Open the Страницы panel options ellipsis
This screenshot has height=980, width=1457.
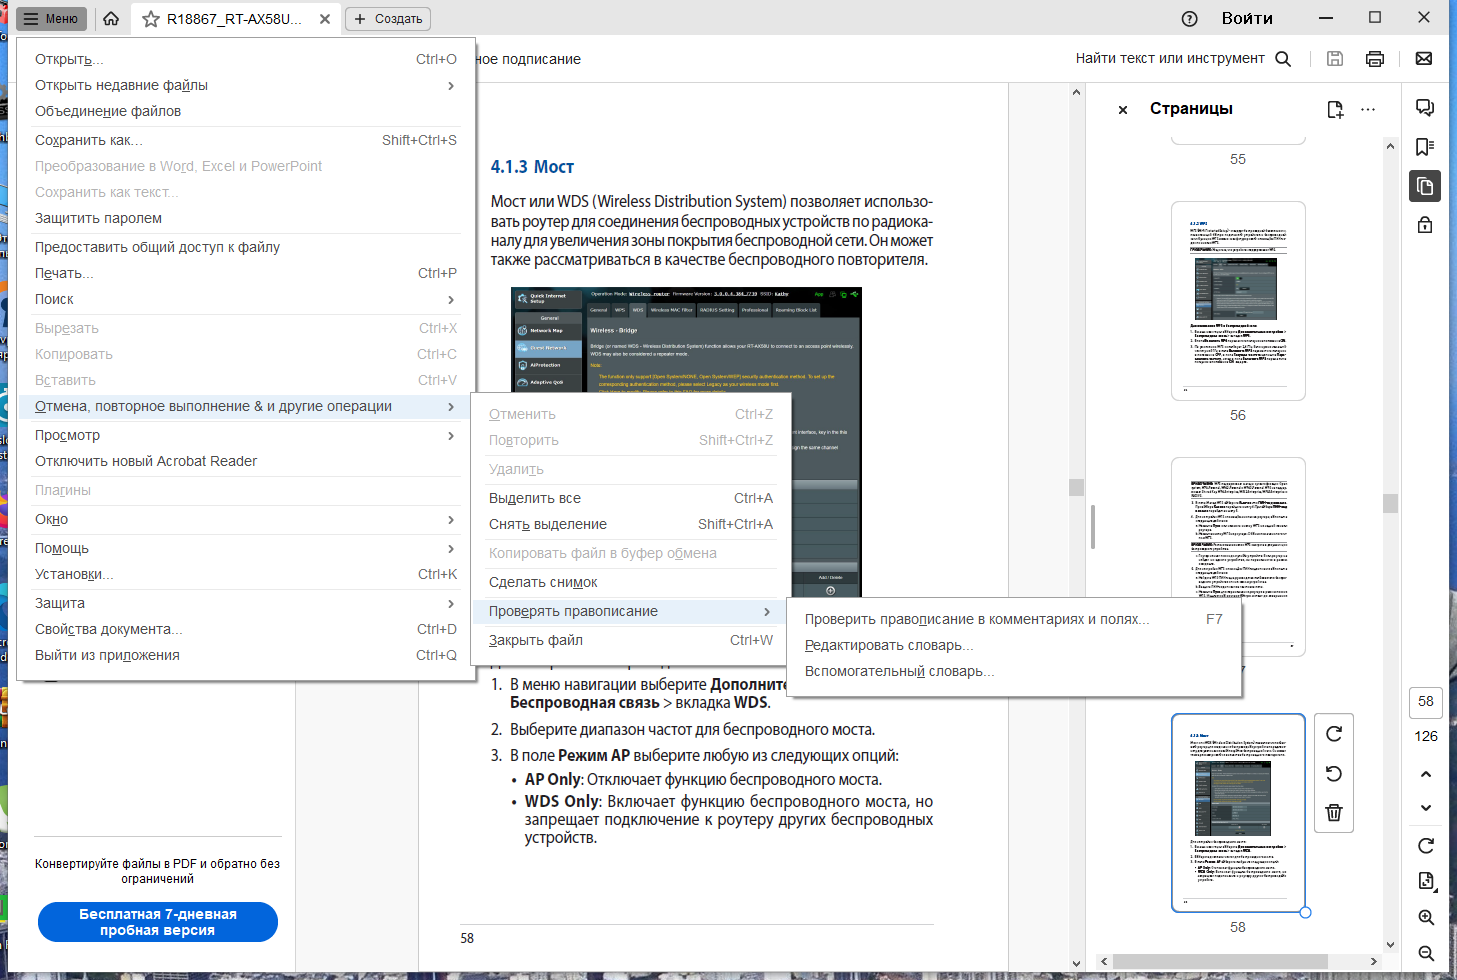[x=1368, y=109]
